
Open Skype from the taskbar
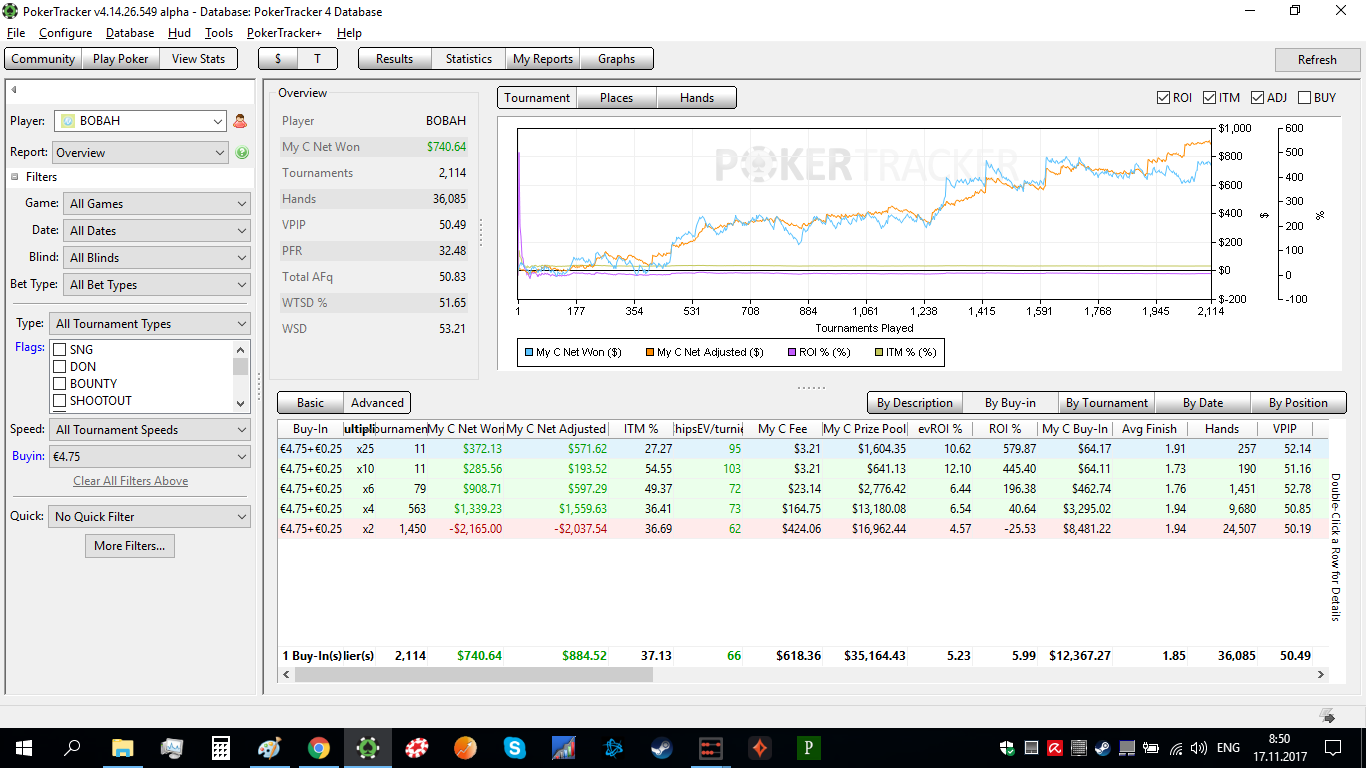515,747
